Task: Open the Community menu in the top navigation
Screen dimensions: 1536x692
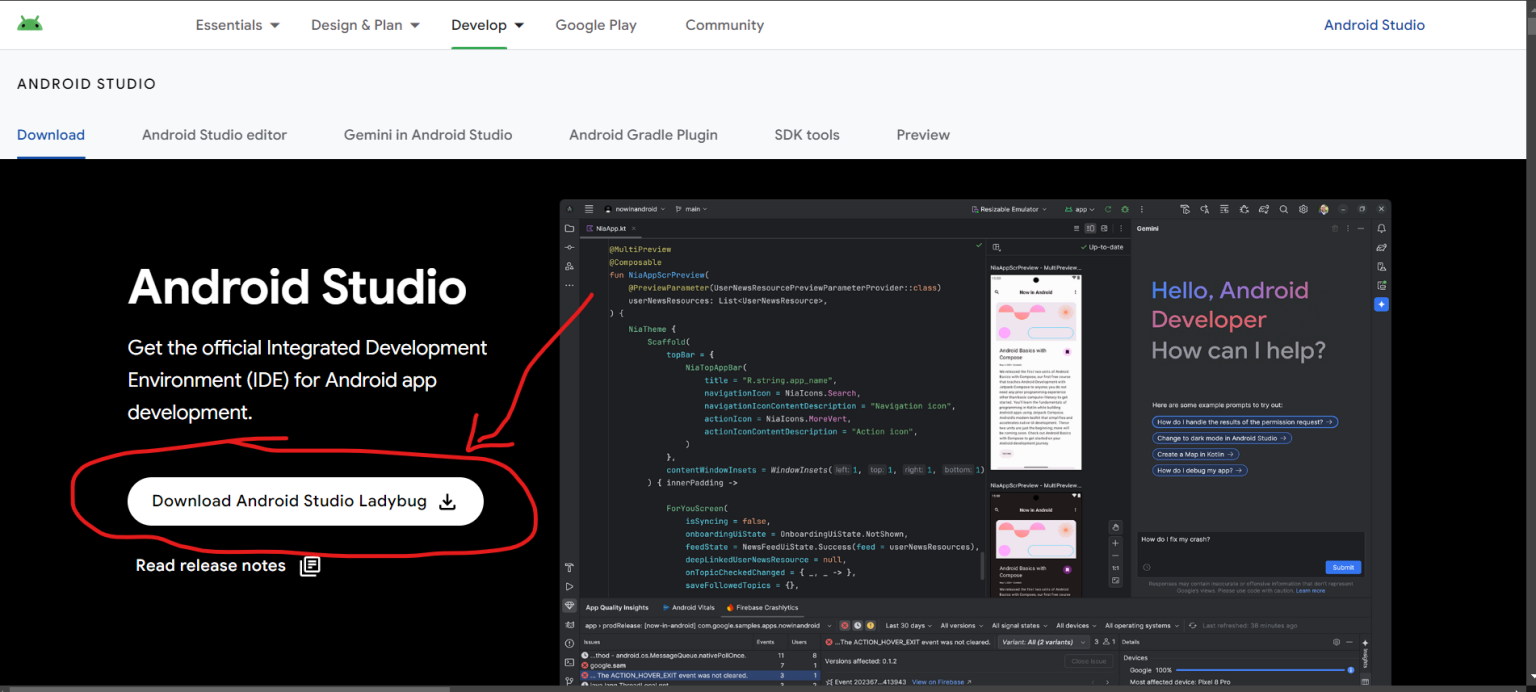Action: [724, 25]
